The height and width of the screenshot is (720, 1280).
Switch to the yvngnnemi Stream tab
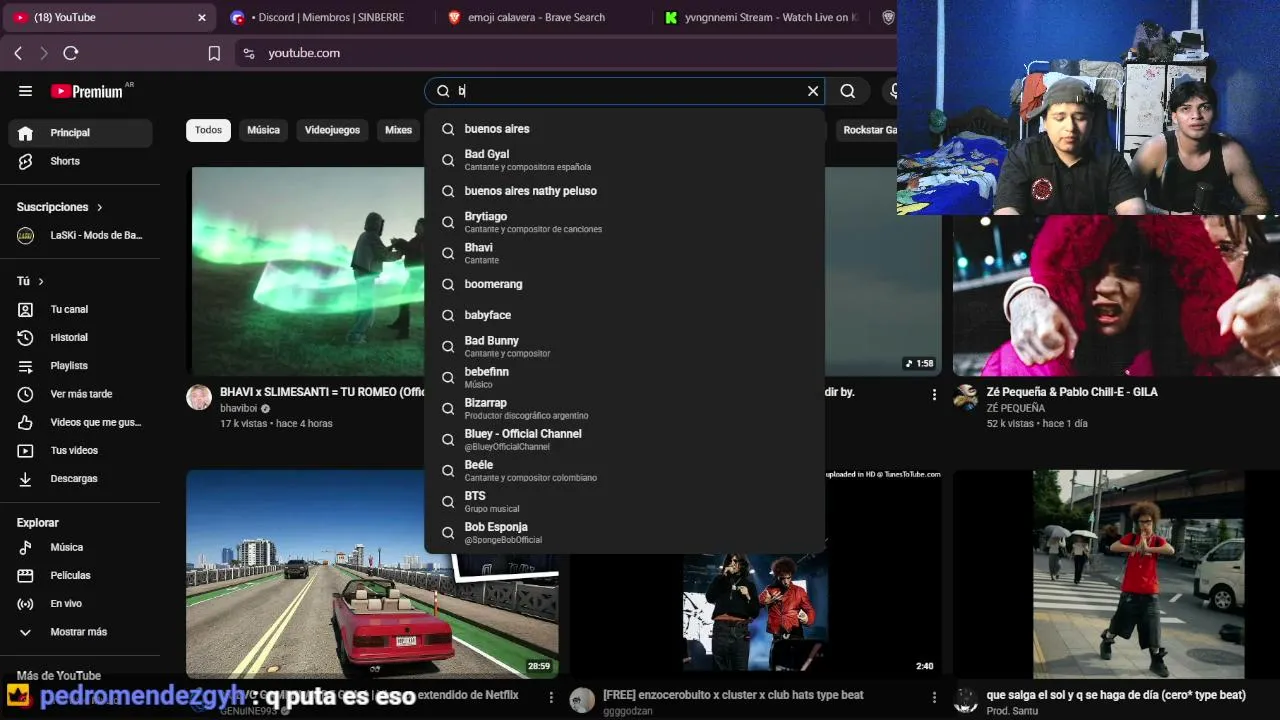point(763,17)
